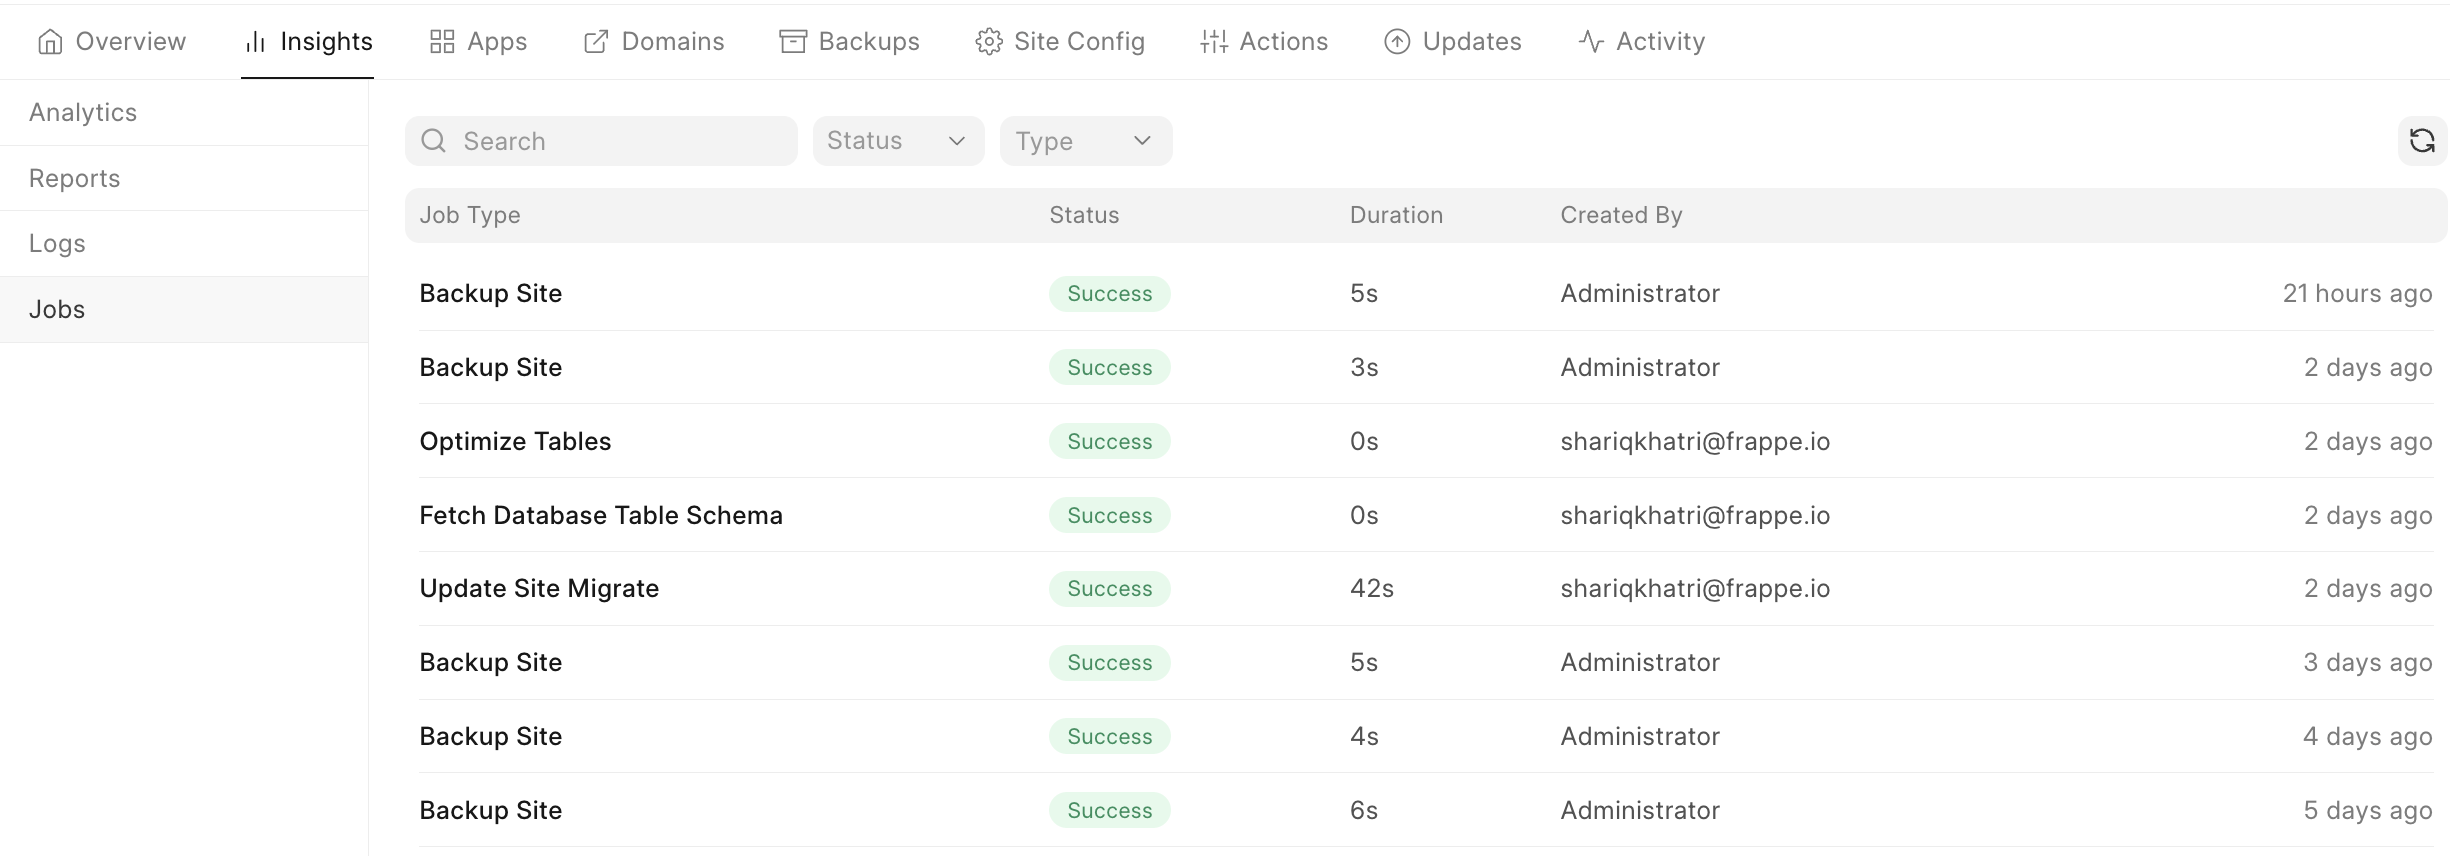Viewport: 2450px width, 856px height.
Task: Switch to the Insights tab
Action: 308,42
